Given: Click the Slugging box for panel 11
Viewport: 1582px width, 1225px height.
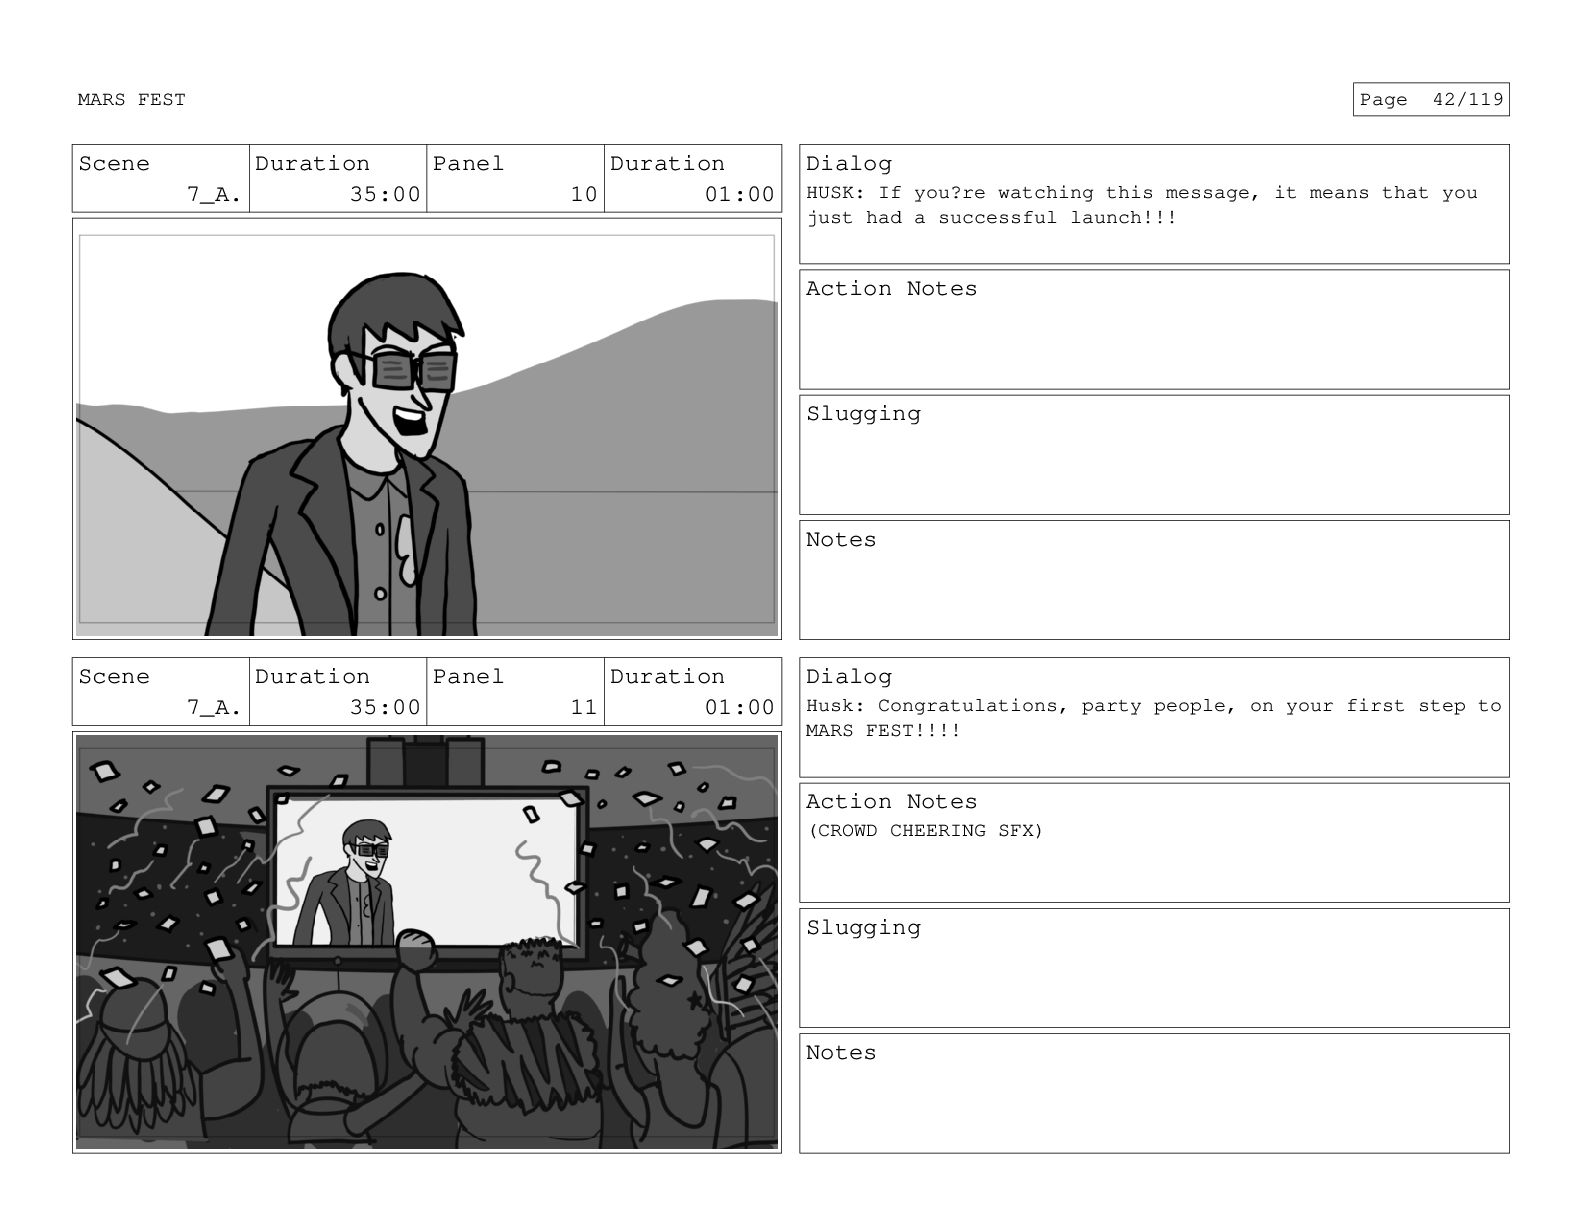Looking at the screenshot, I should click(1154, 968).
